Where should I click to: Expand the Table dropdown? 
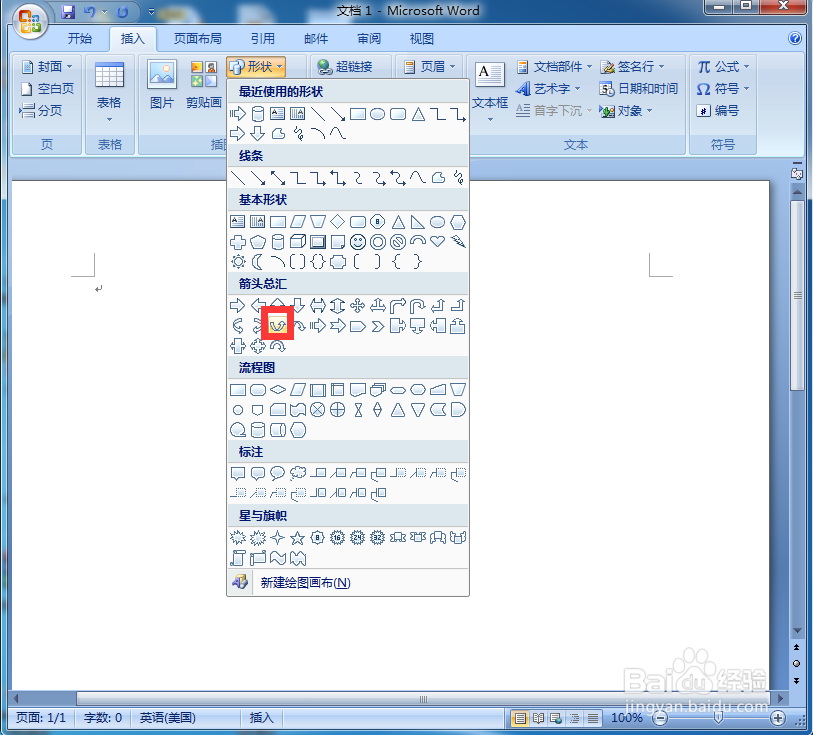point(109,92)
